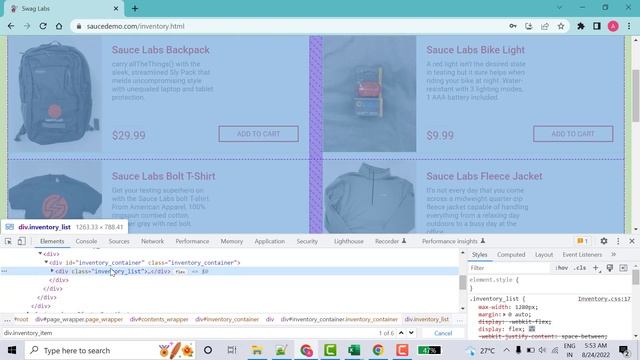640x360 pixels.
Task: Open the Chrome profile avatar
Action: tap(613, 26)
